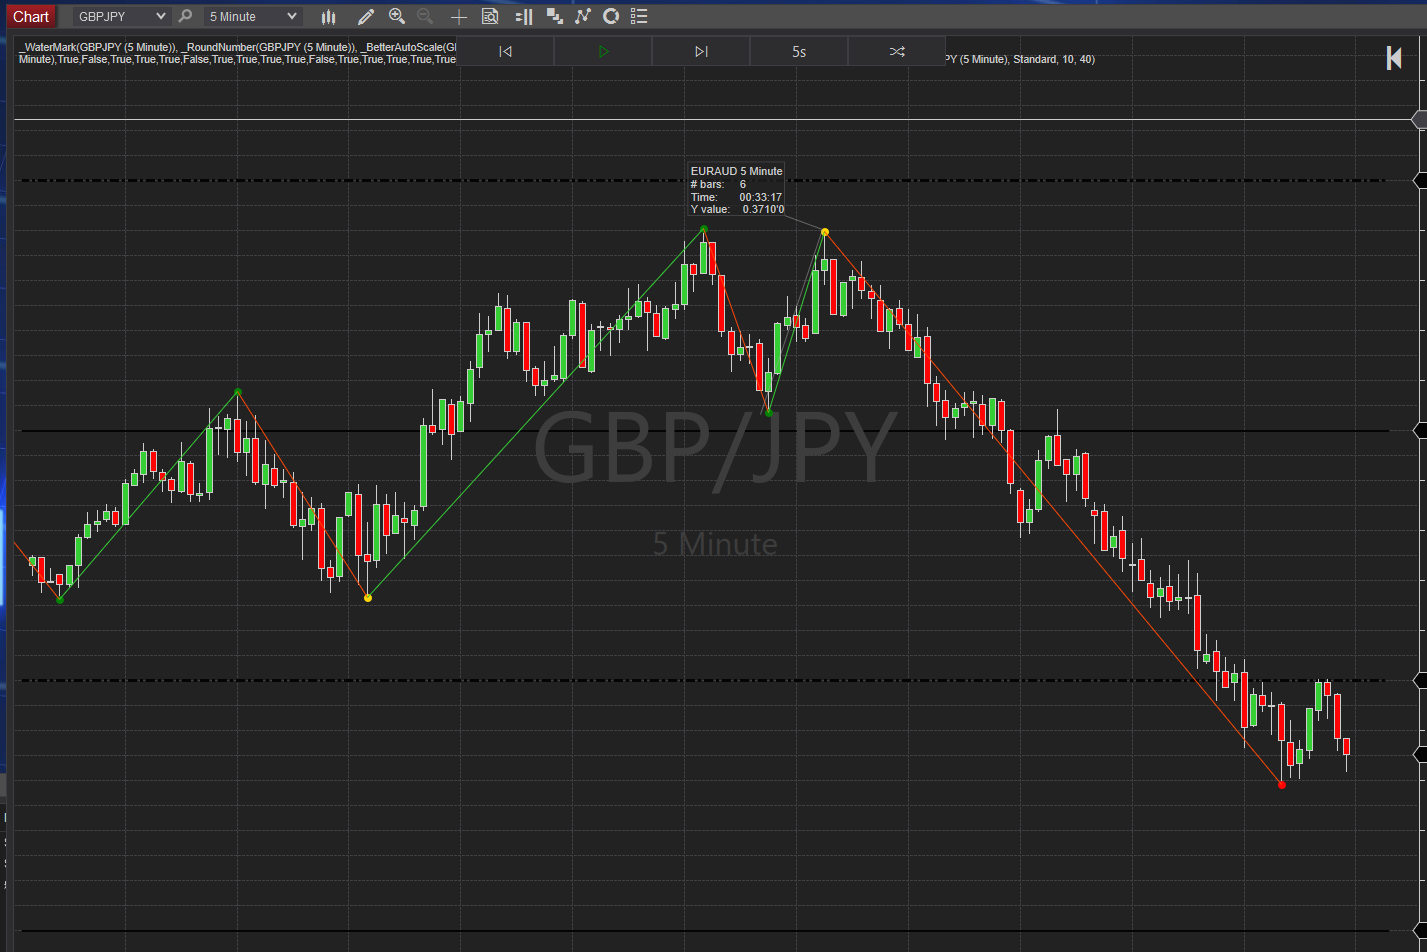This screenshot has height=952, width=1427.
Task: Select the ruler tooltip showing EURAUD 5 Minute
Action: (x=736, y=190)
